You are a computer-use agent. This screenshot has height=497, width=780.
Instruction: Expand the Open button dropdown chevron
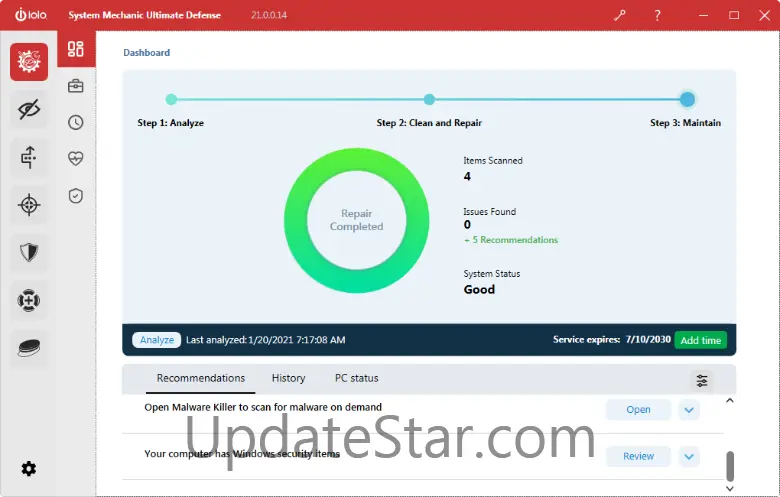(x=689, y=410)
